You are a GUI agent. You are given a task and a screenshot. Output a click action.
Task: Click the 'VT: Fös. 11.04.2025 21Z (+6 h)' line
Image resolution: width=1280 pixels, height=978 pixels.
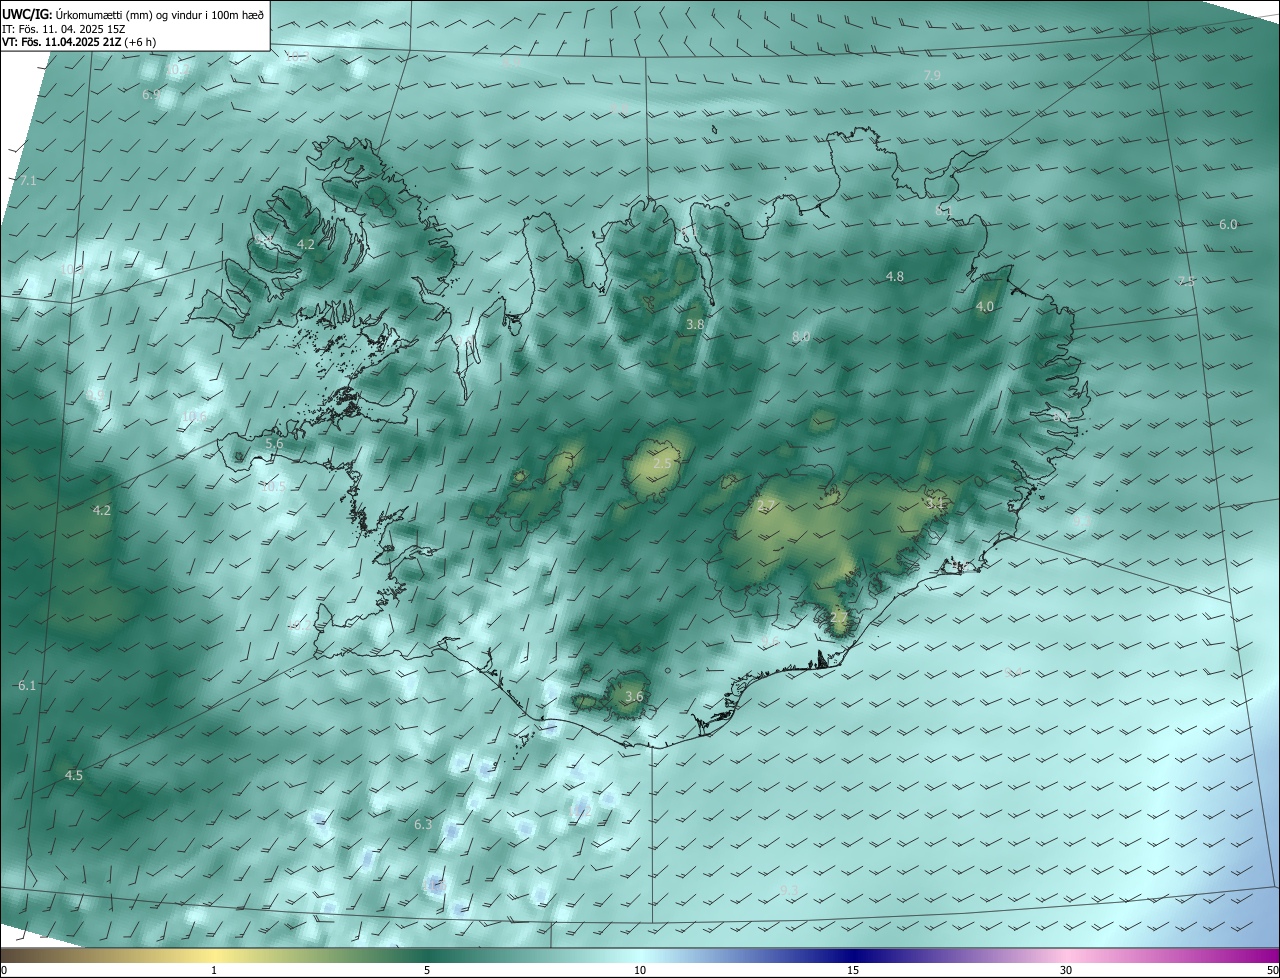click(x=79, y=42)
